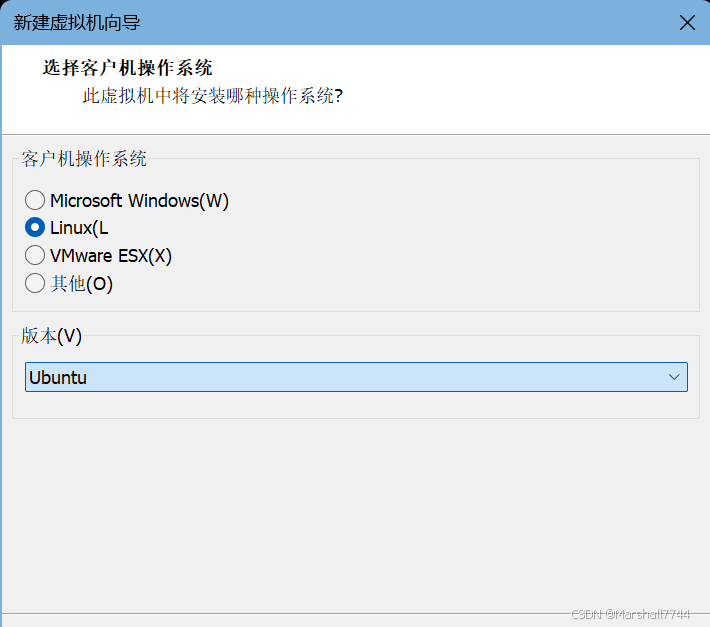Select the Linux radio button

35,227
